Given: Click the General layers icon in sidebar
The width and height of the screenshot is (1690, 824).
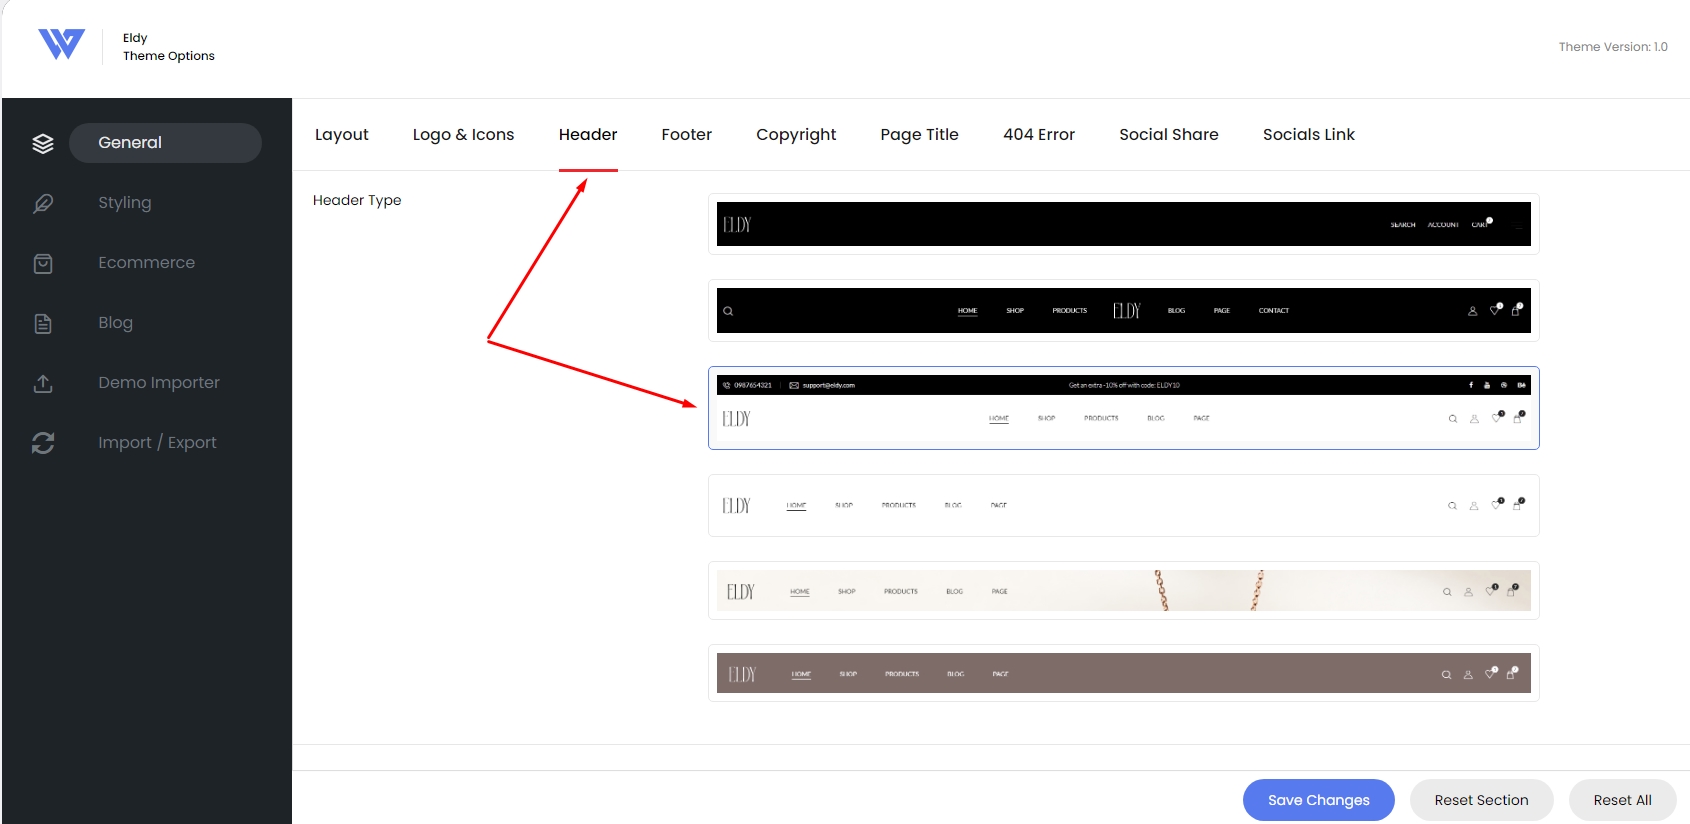Looking at the screenshot, I should (43, 143).
